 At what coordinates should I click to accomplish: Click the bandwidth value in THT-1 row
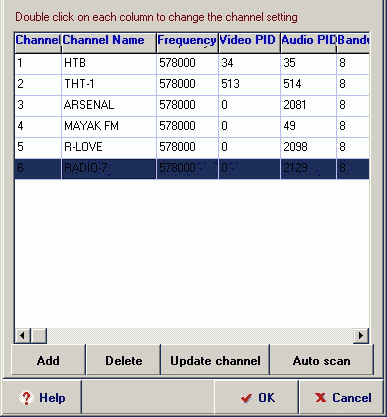(353, 84)
